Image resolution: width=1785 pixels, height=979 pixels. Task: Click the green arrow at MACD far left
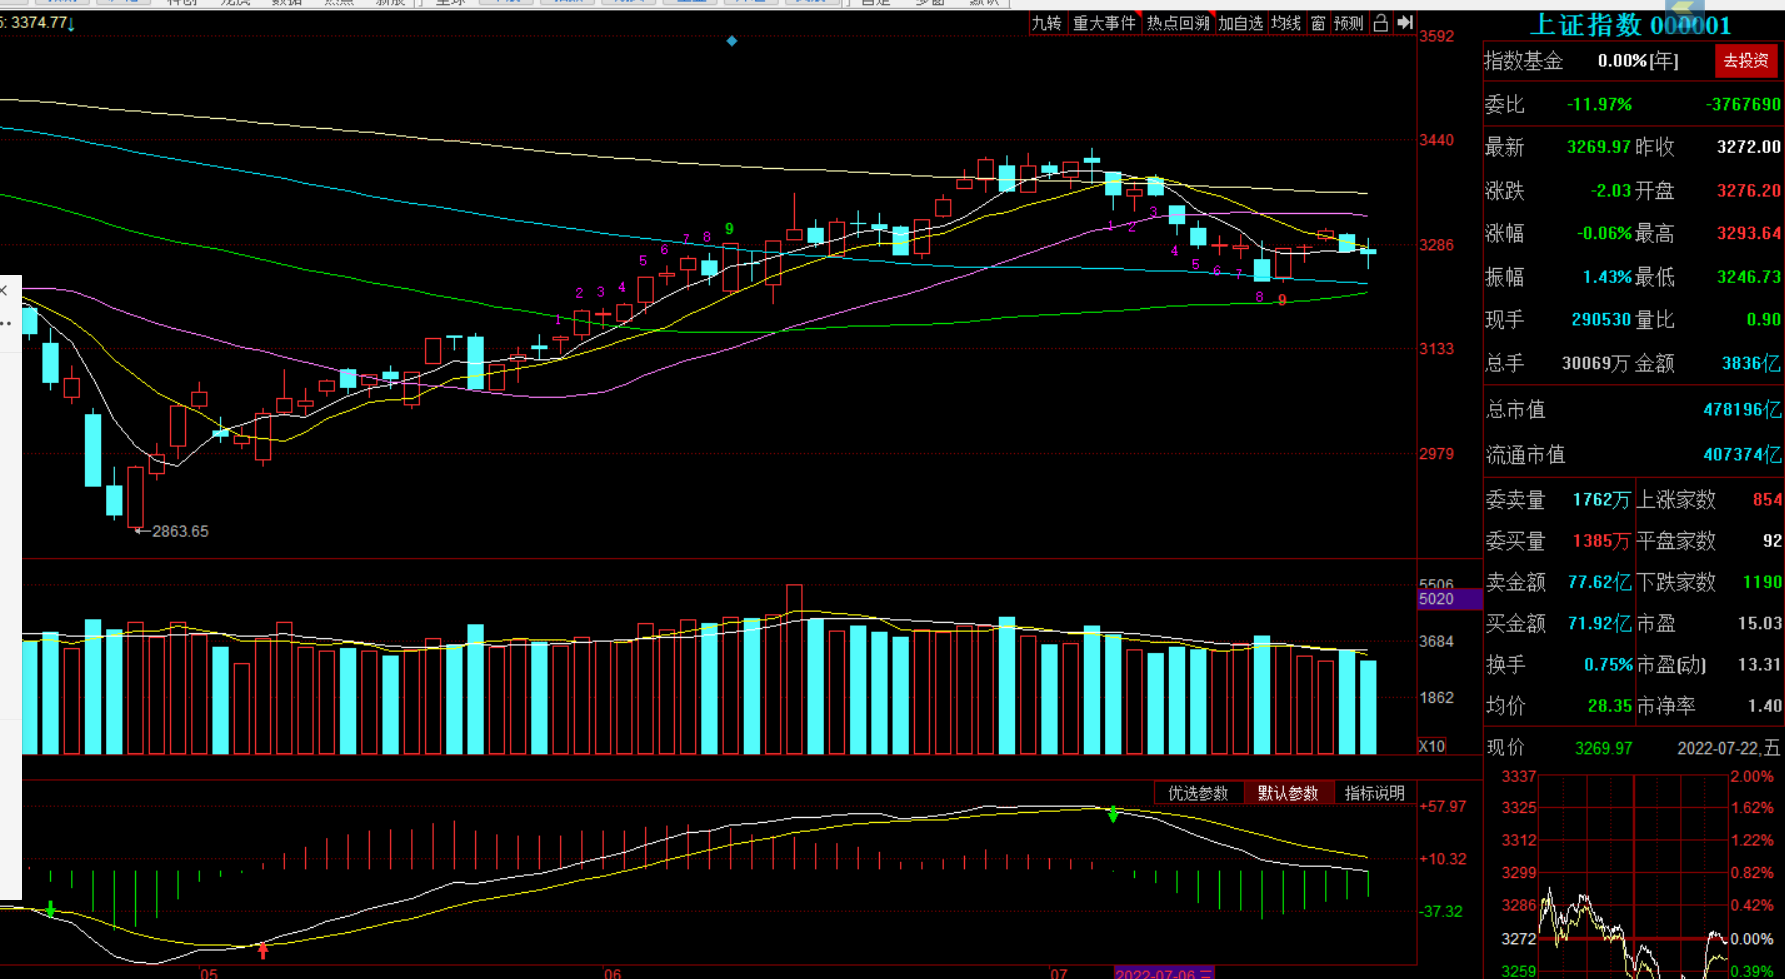51,909
